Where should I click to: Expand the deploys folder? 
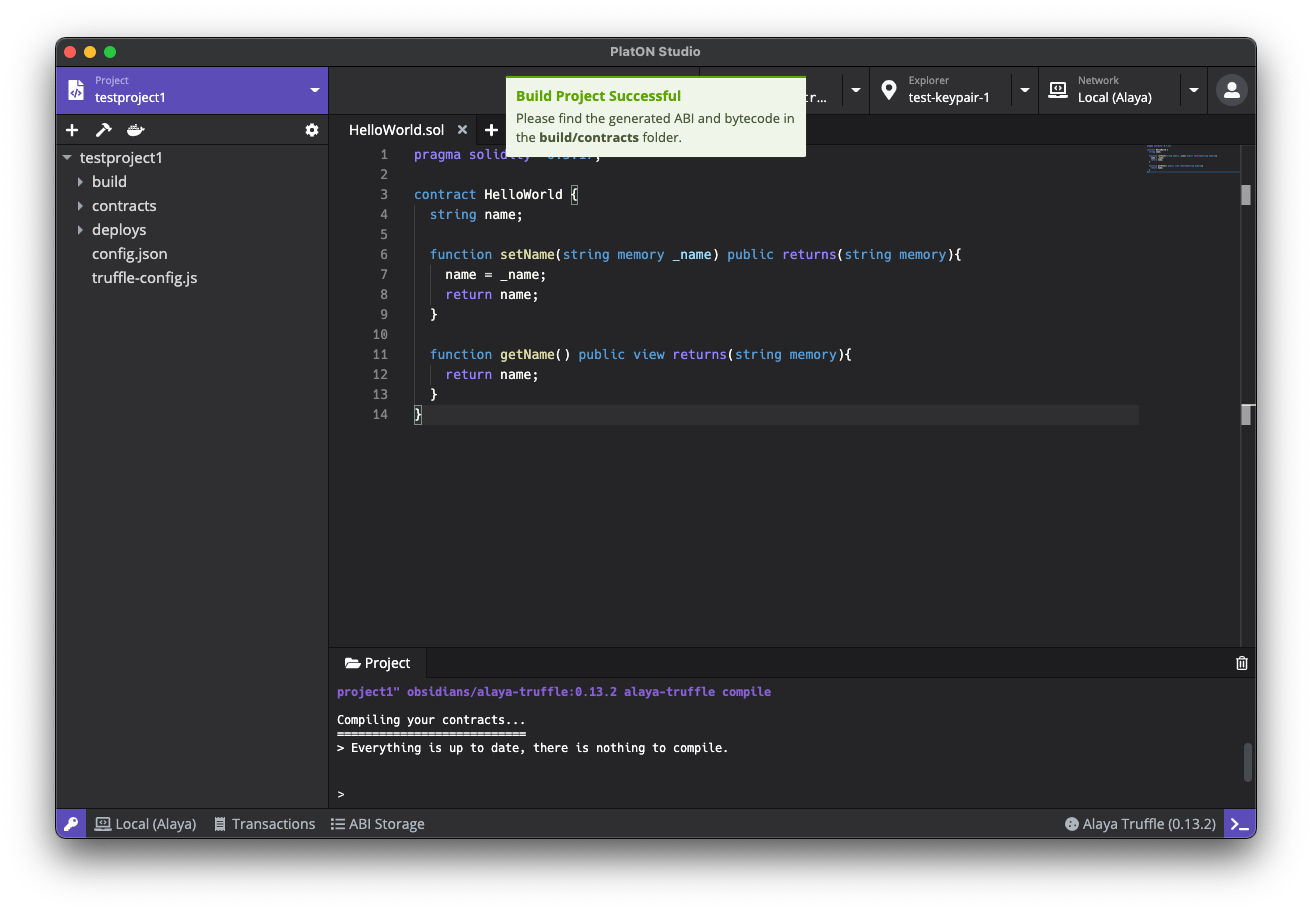pyautogui.click(x=81, y=230)
